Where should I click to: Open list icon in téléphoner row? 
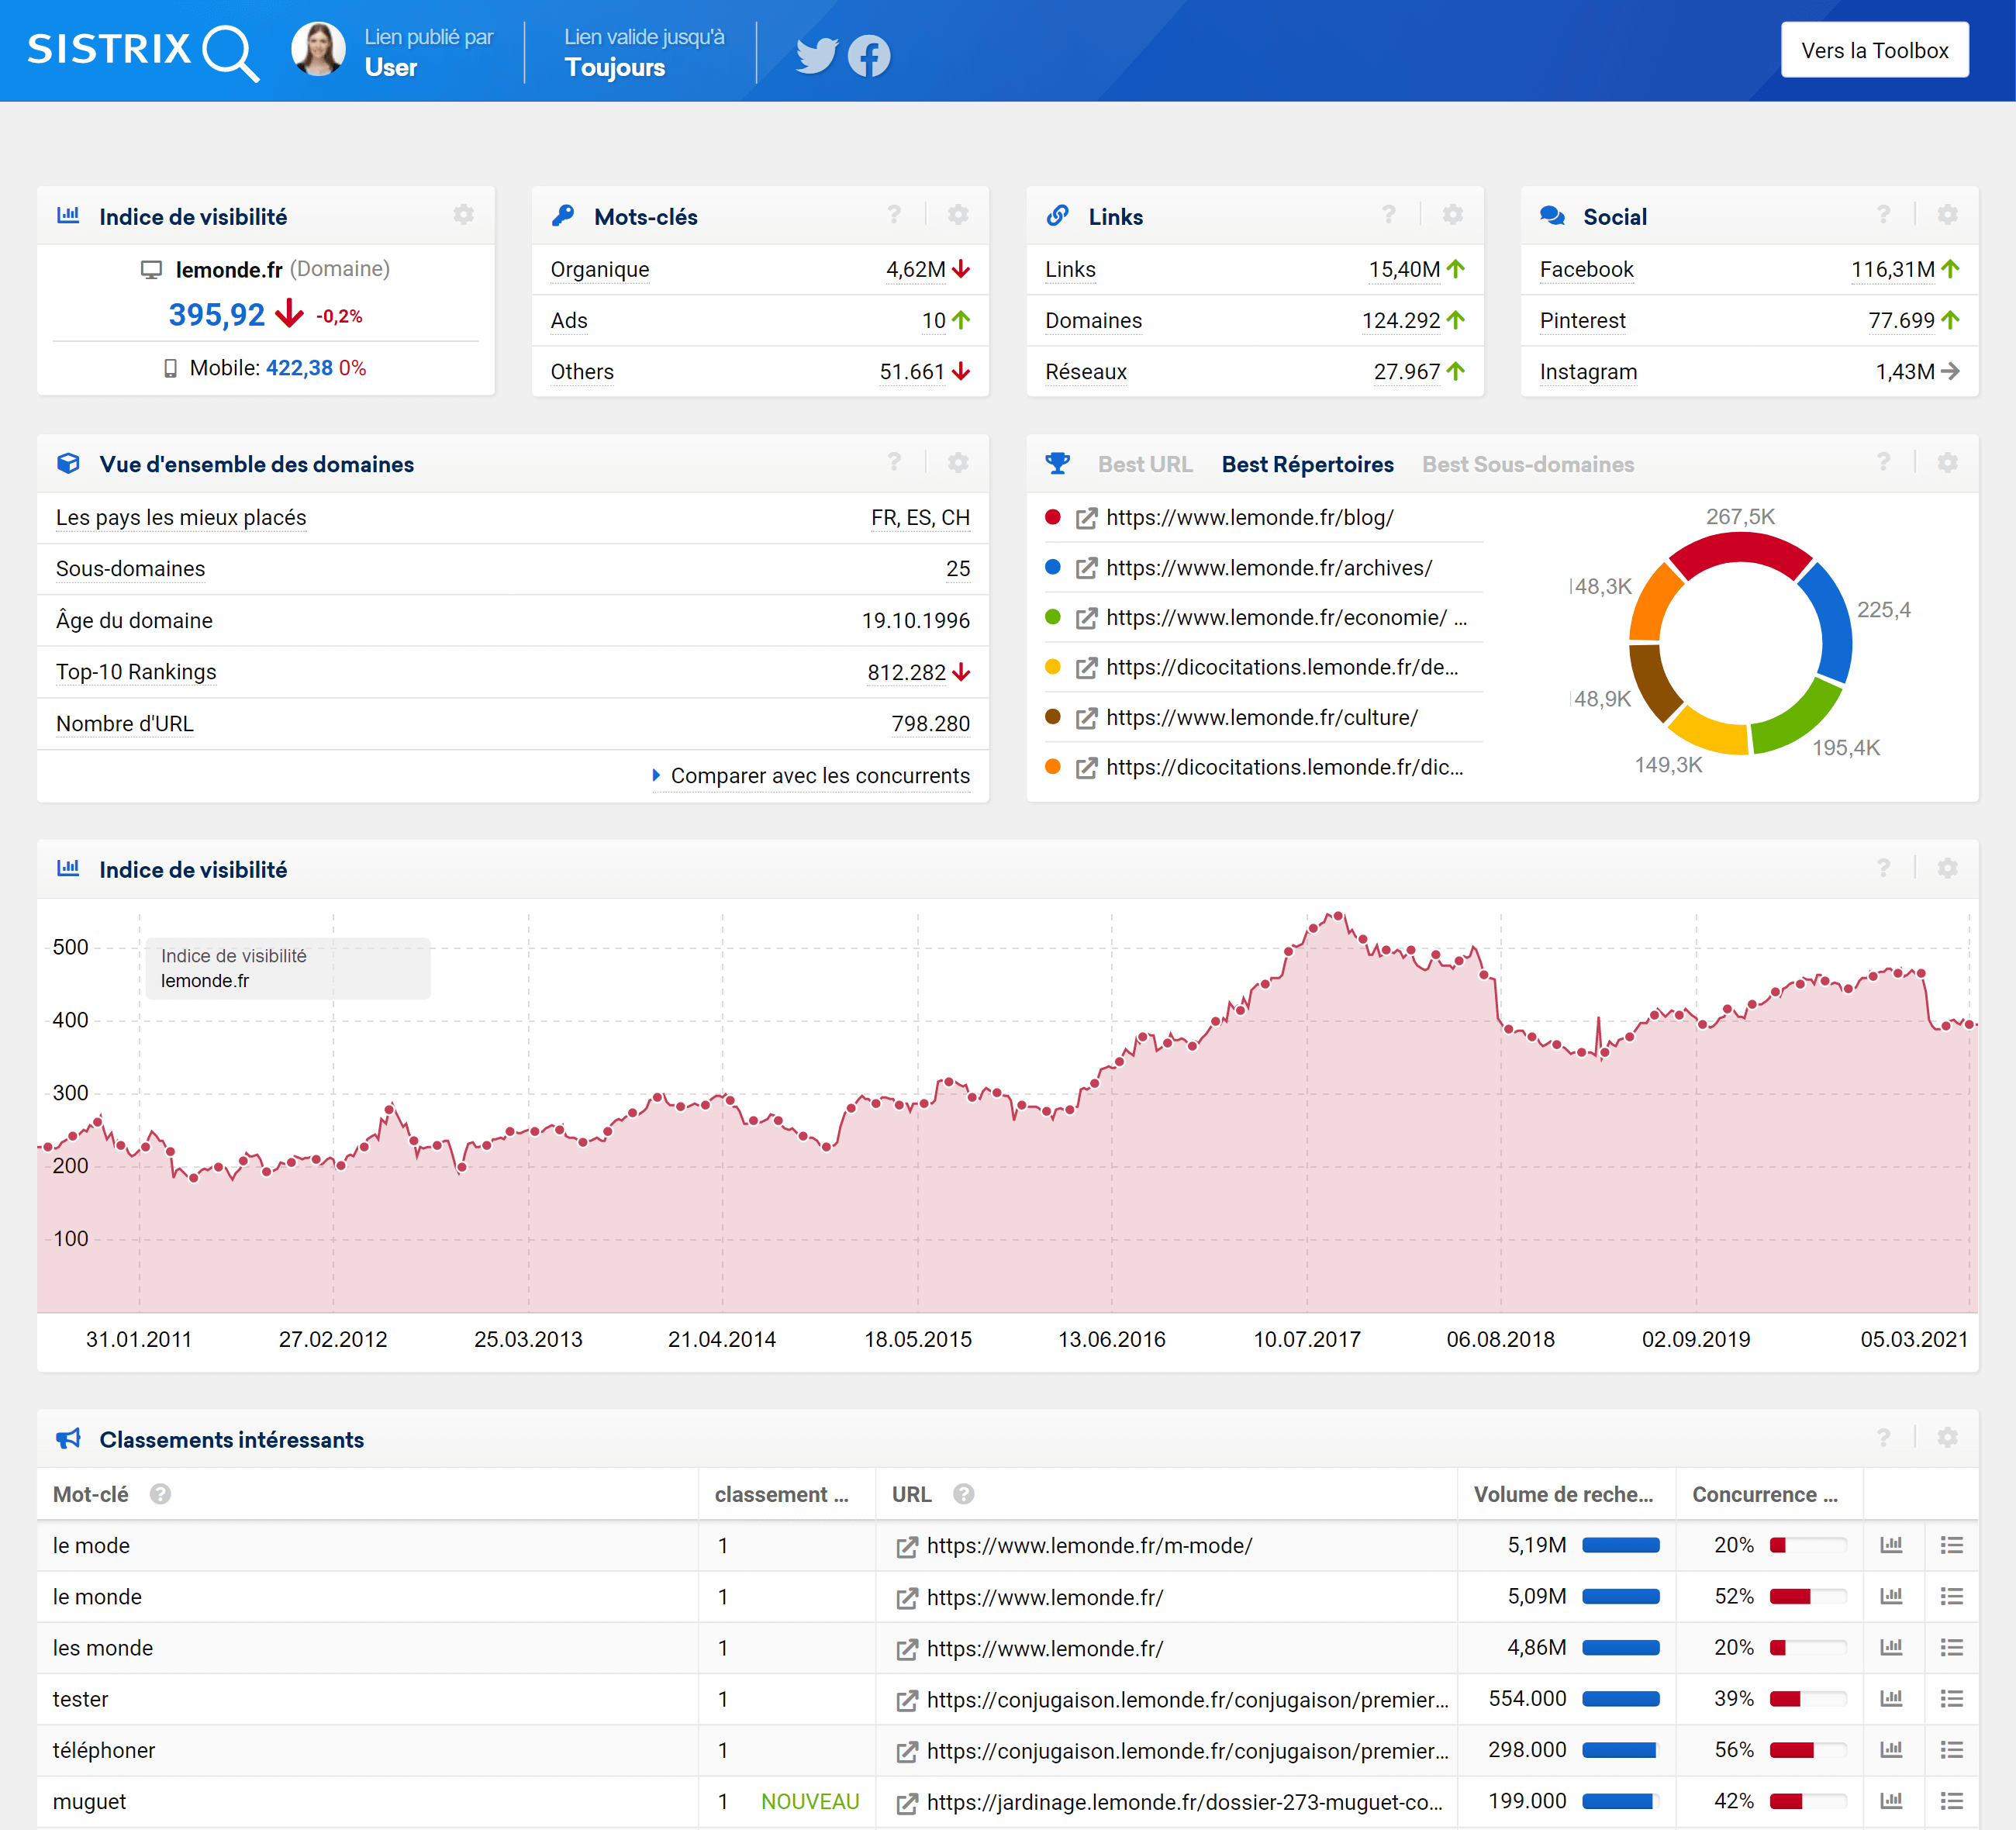tap(1951, 1750)
